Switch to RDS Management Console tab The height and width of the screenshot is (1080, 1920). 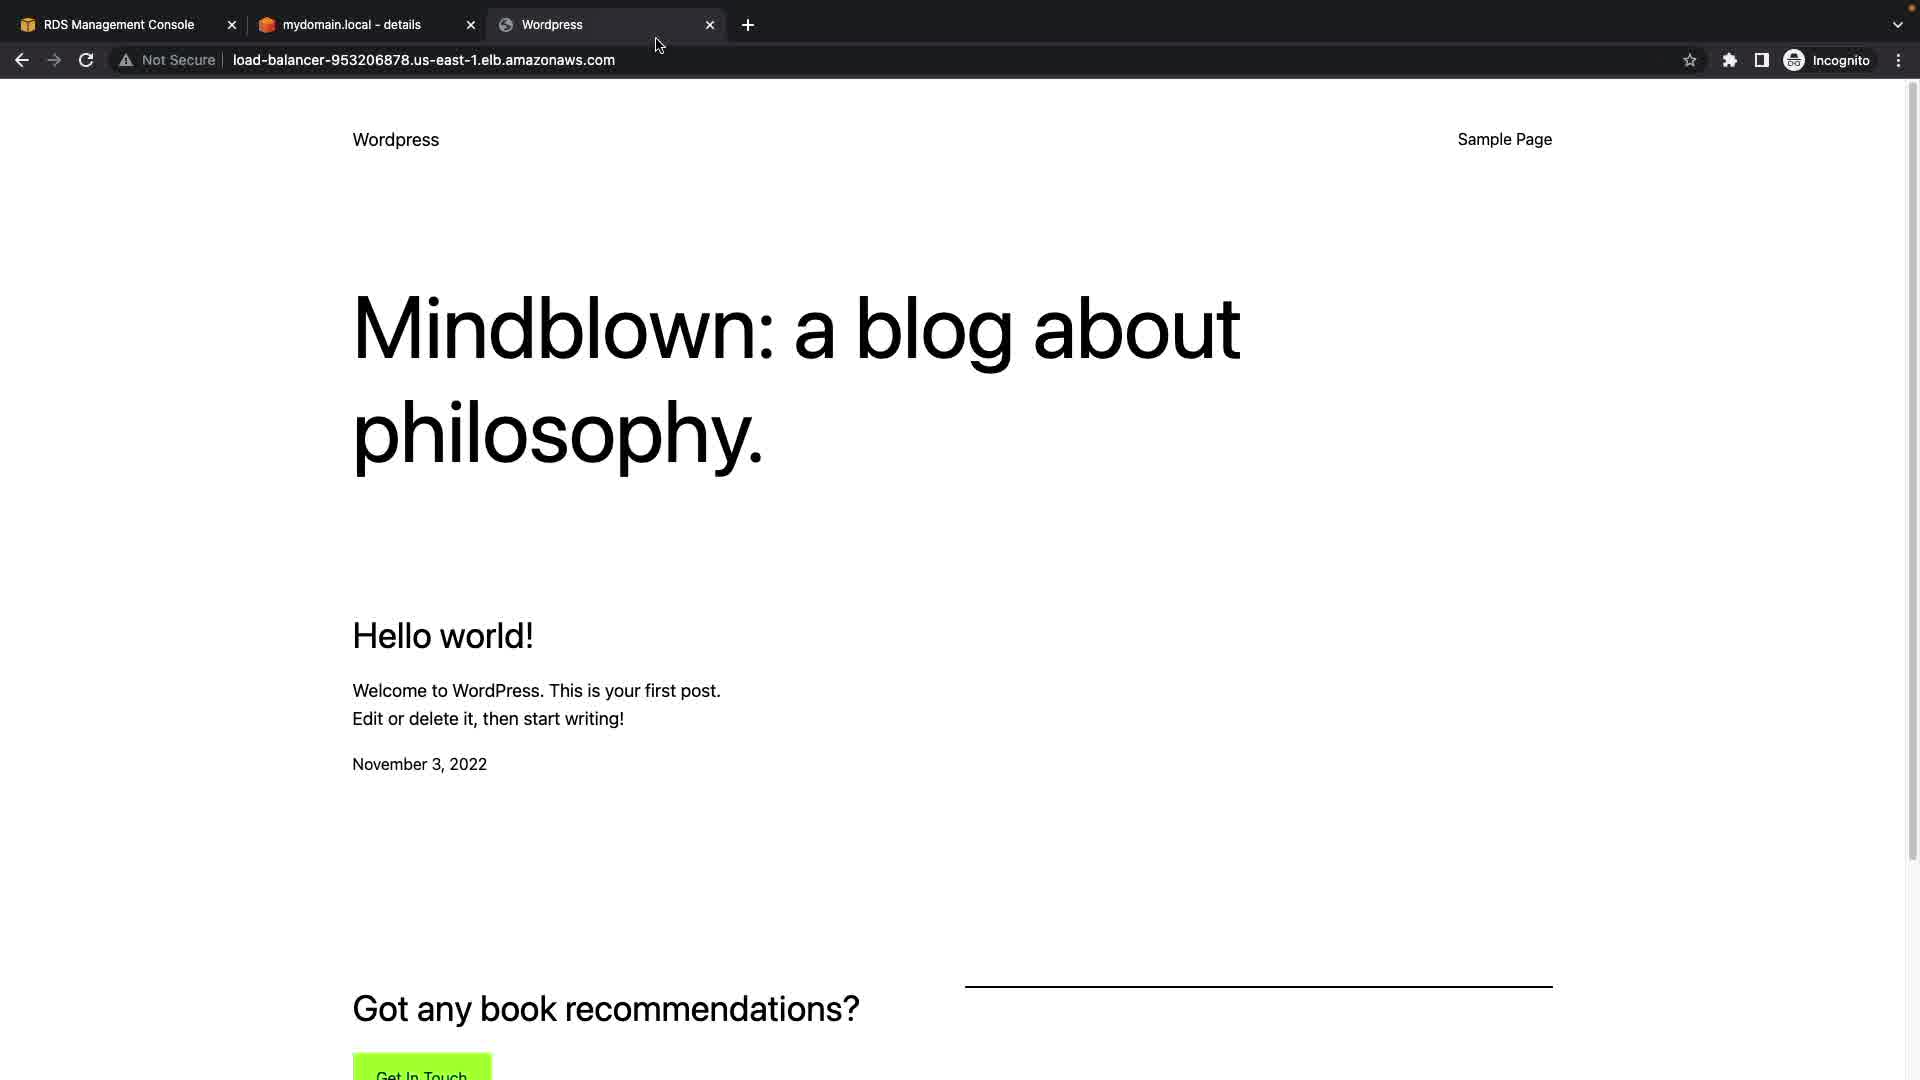[x=118, y=25]
